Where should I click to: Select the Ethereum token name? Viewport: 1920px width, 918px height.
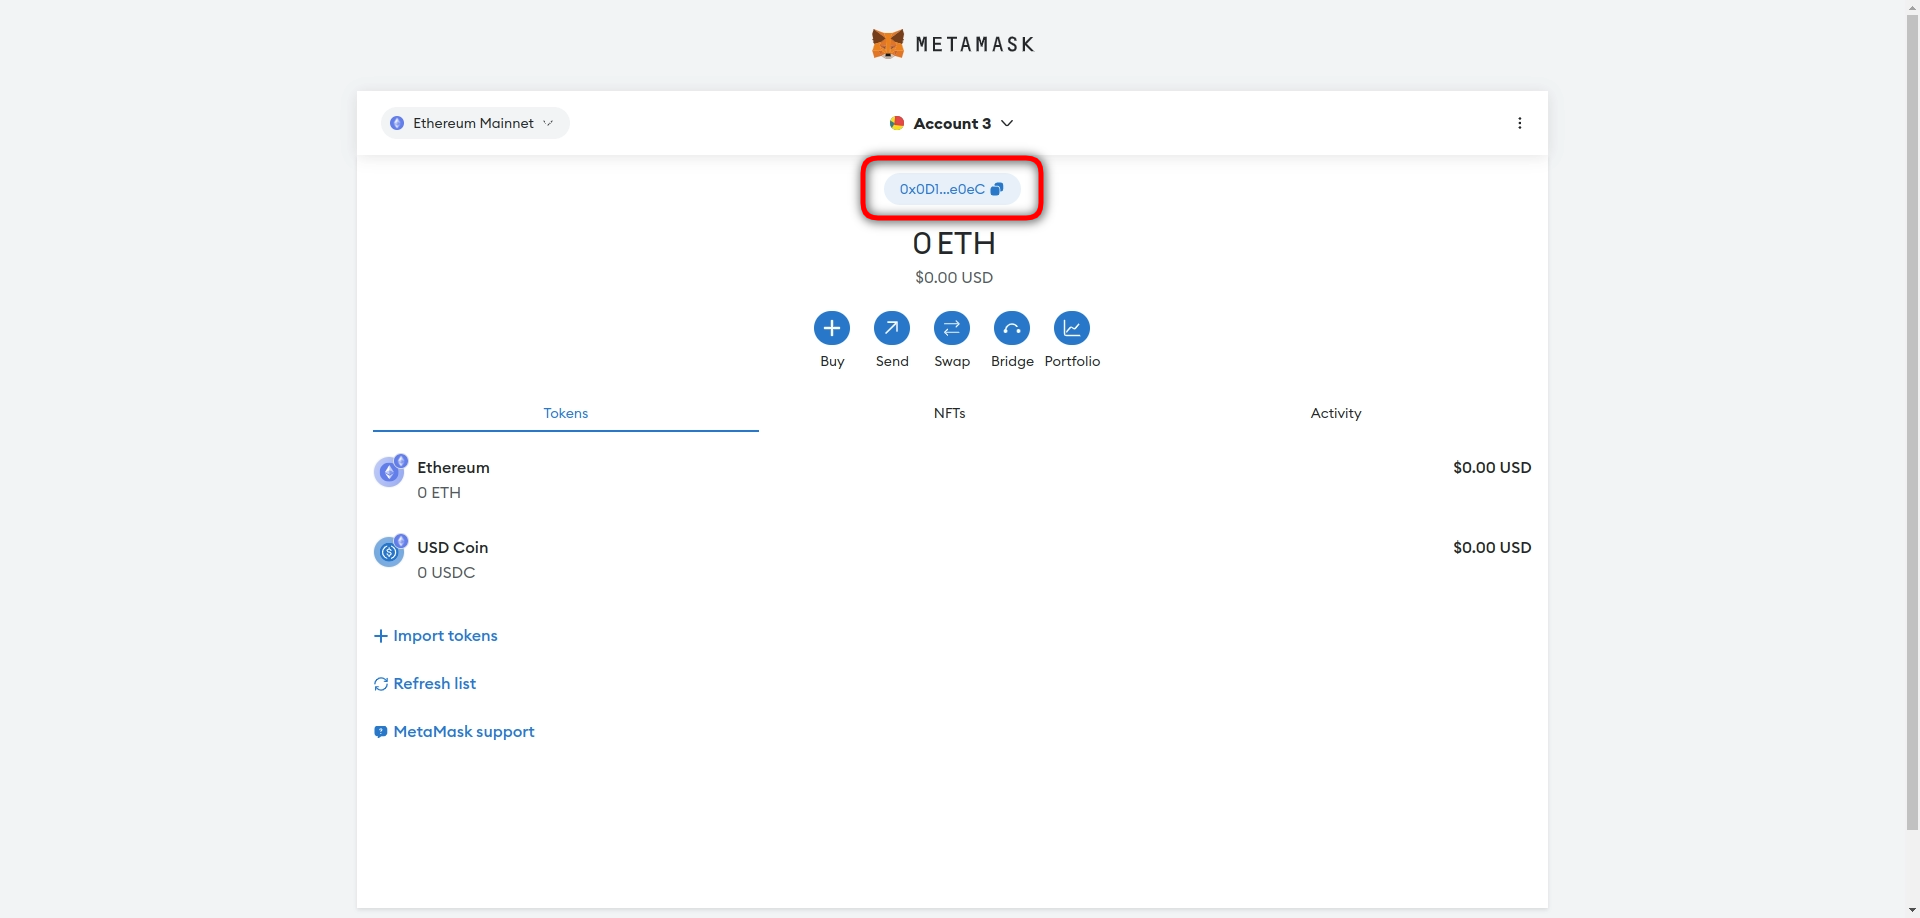[453, 467]
